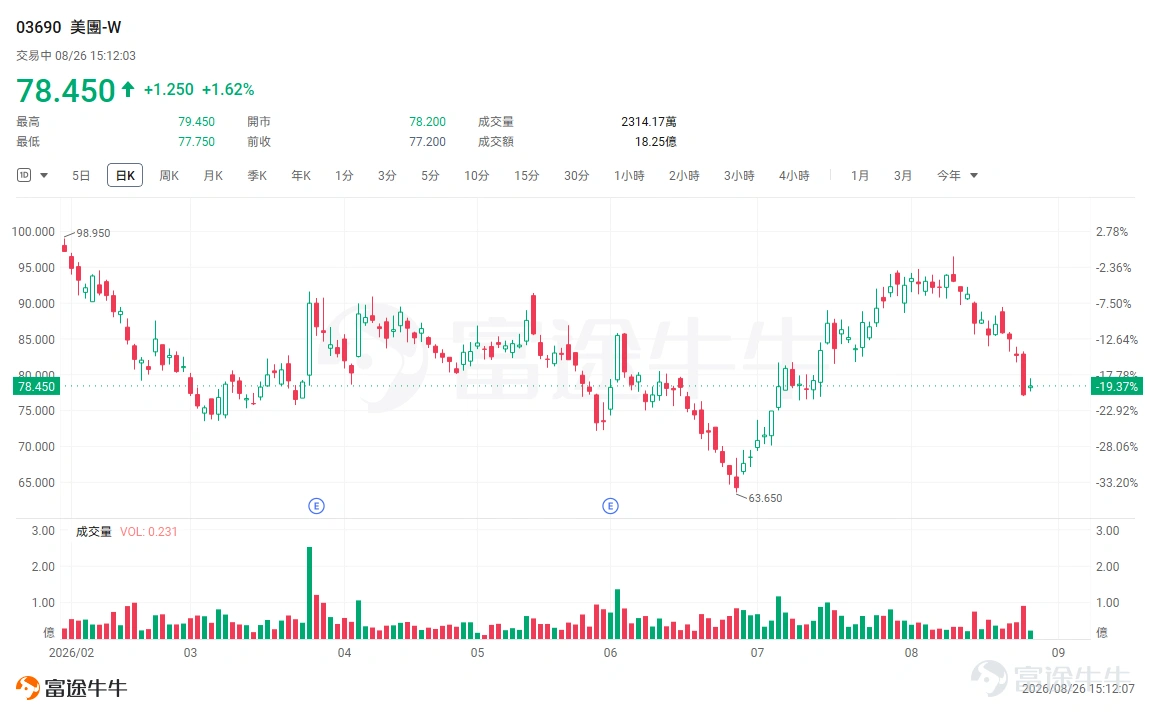Click the large 78.450 price header
The width and height of the screenshot is (1151, 715).
click(x=66, y=91)
